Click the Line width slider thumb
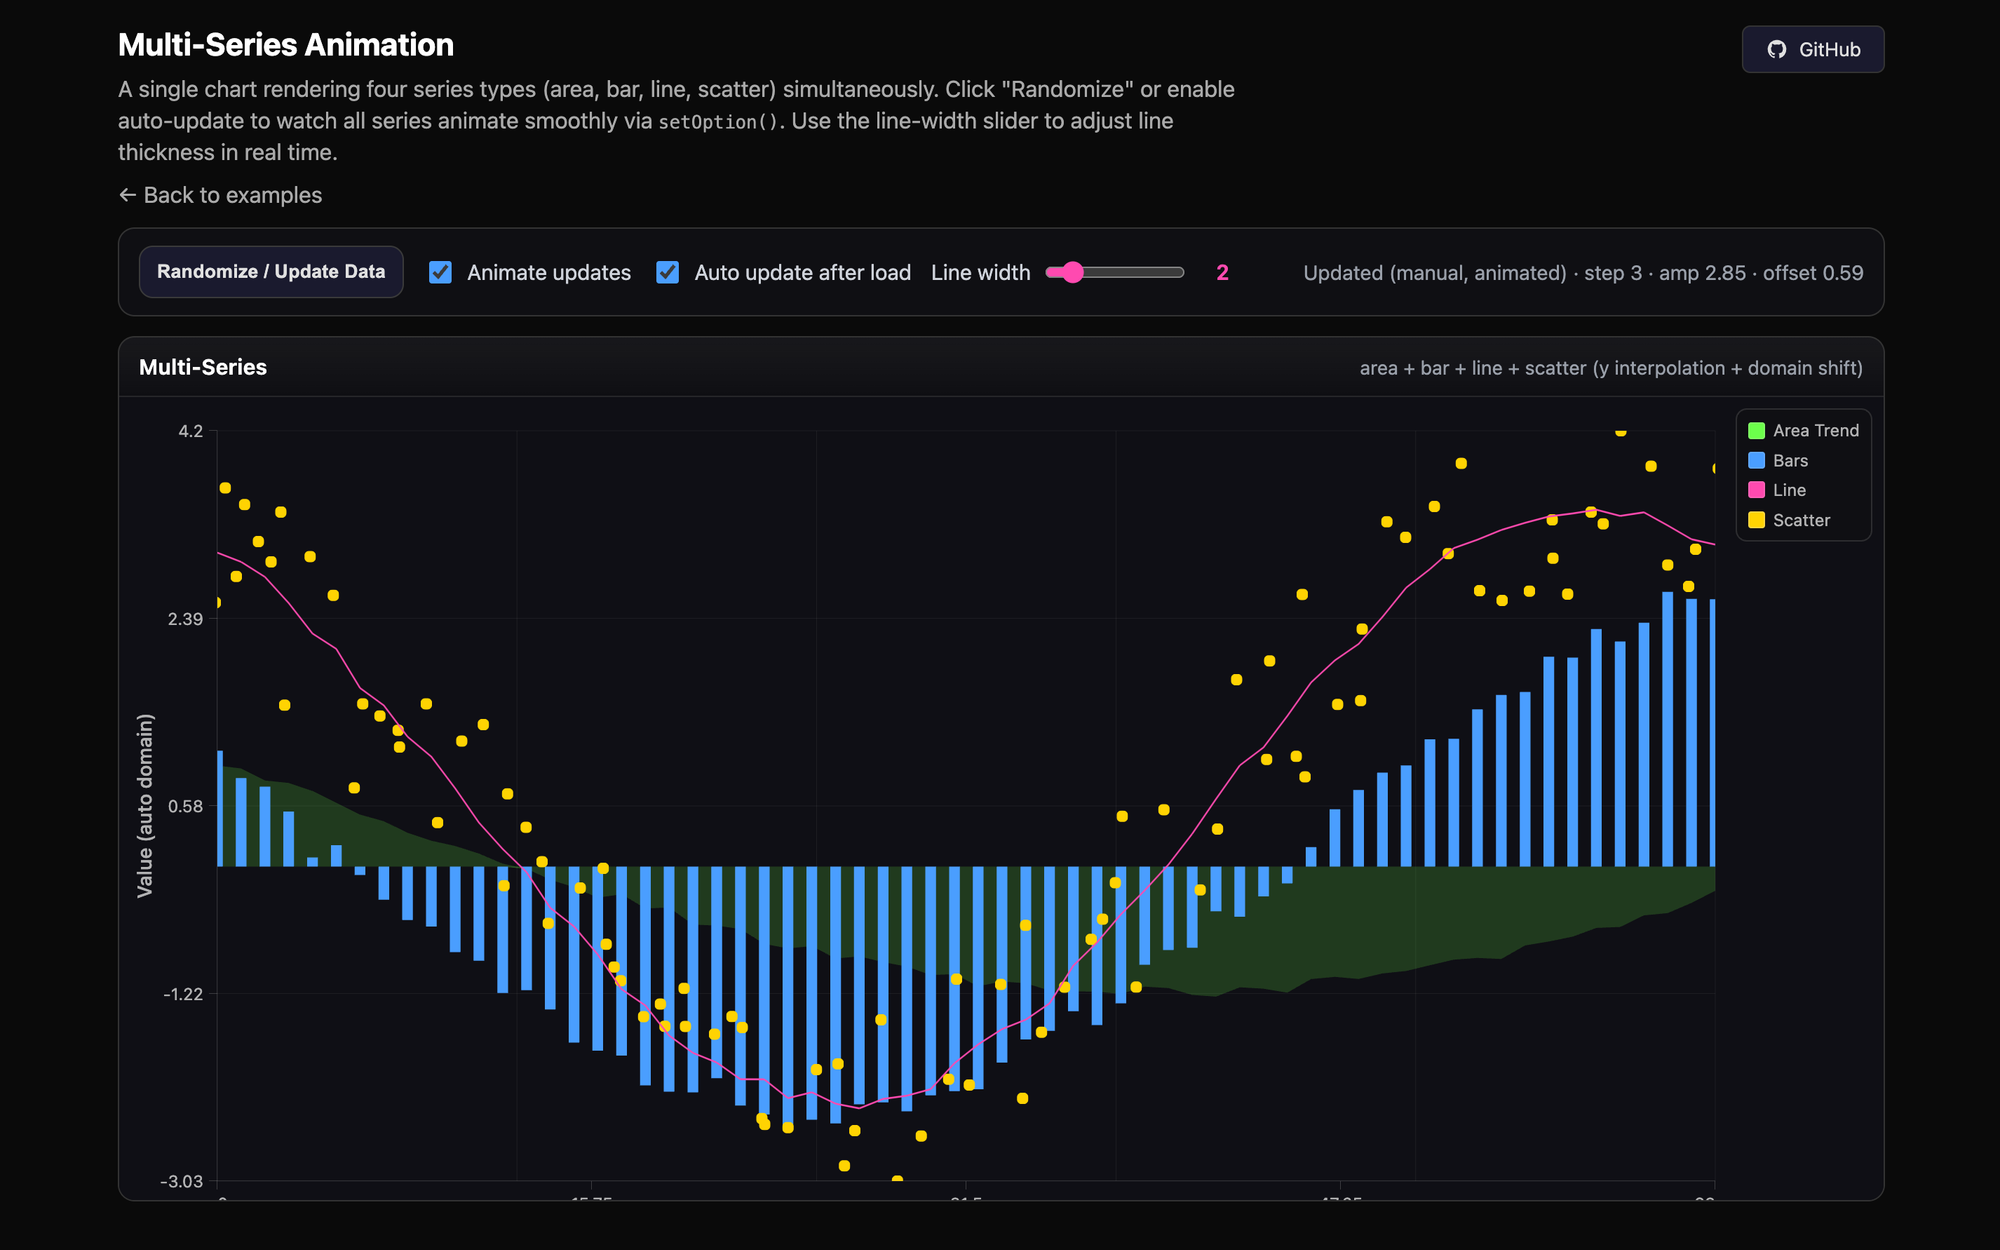Viewport: 2000px width, 1250px height. pyautogui.click(x=1072, y=272)
